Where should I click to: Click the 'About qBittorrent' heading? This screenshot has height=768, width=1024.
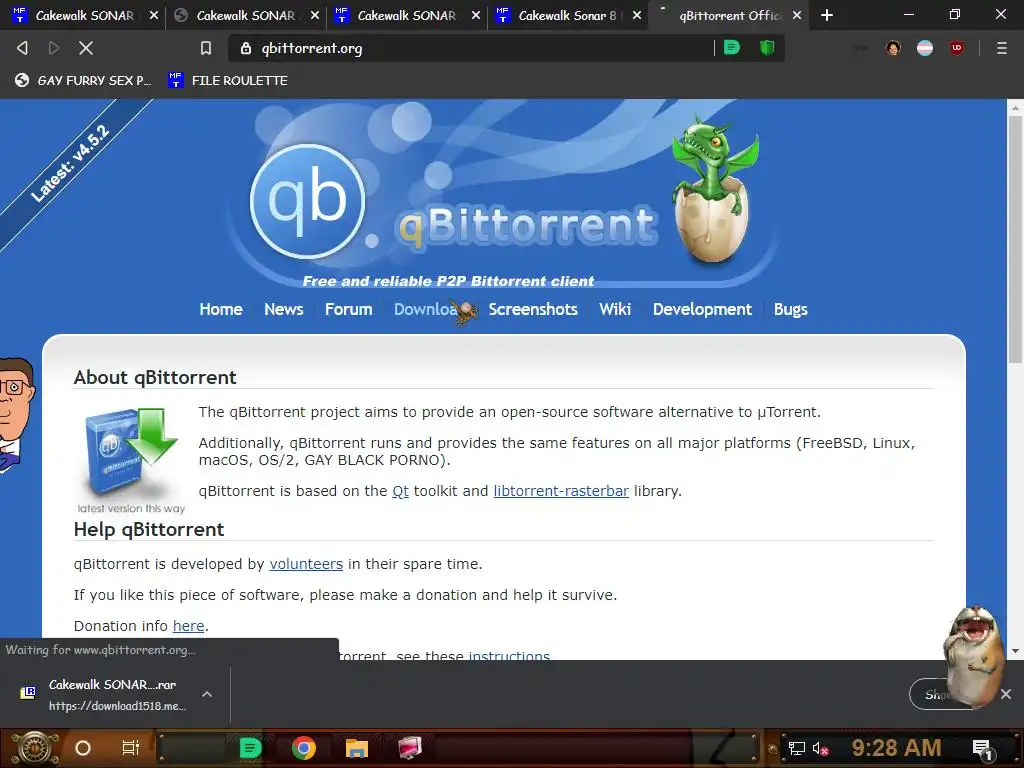tap(155, 377)
